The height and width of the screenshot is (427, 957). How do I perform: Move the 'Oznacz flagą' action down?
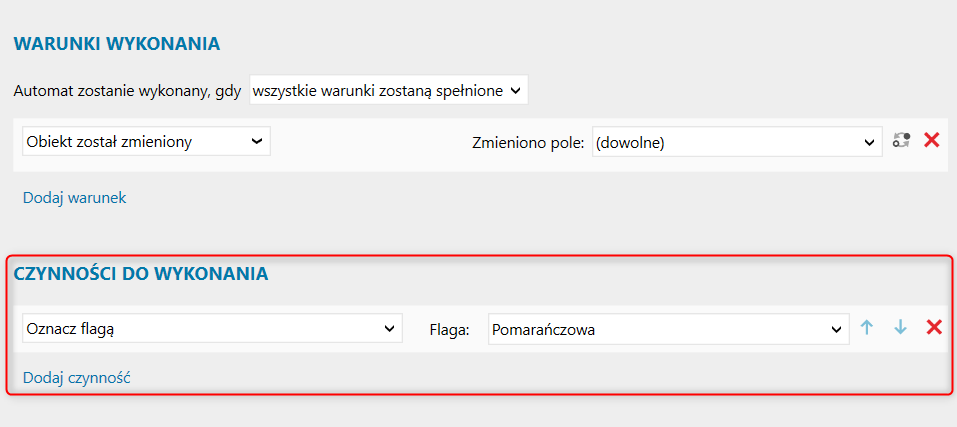coord(900,328)
